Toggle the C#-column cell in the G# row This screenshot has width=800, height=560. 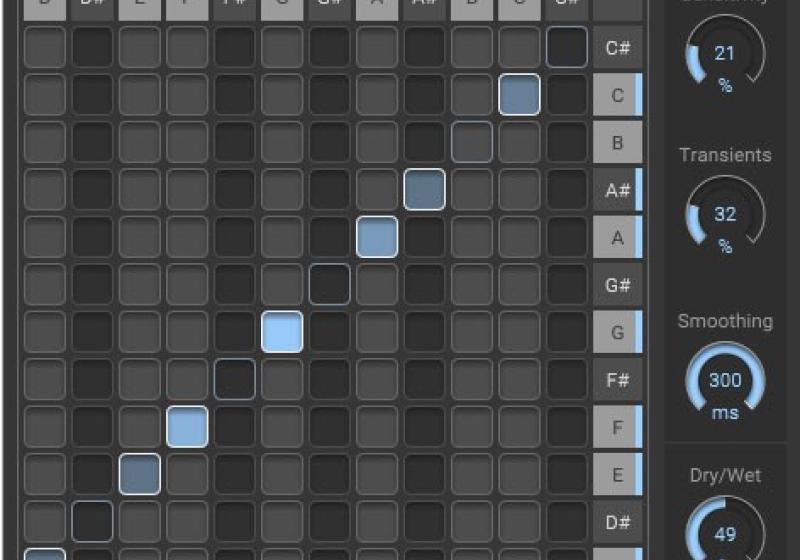567,284
